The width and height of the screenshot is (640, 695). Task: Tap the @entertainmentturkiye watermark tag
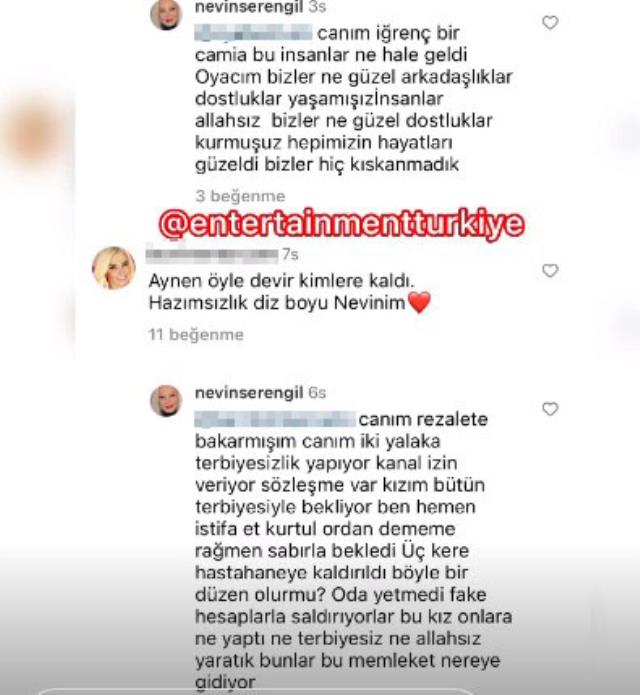(x=342, y=224)
